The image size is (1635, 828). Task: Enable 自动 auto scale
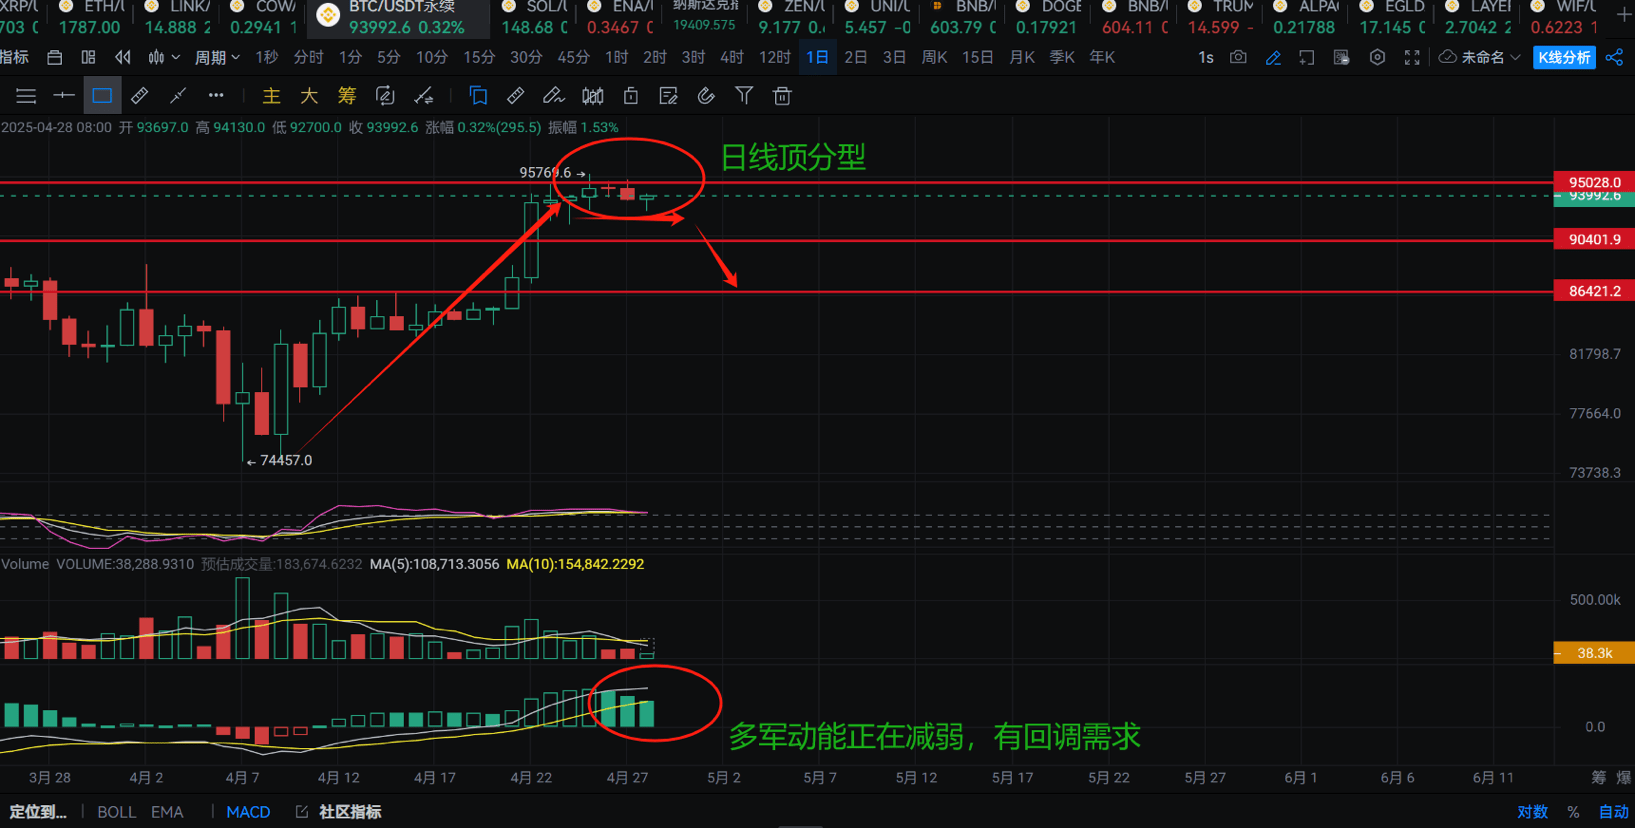[x=1613, y=812]
